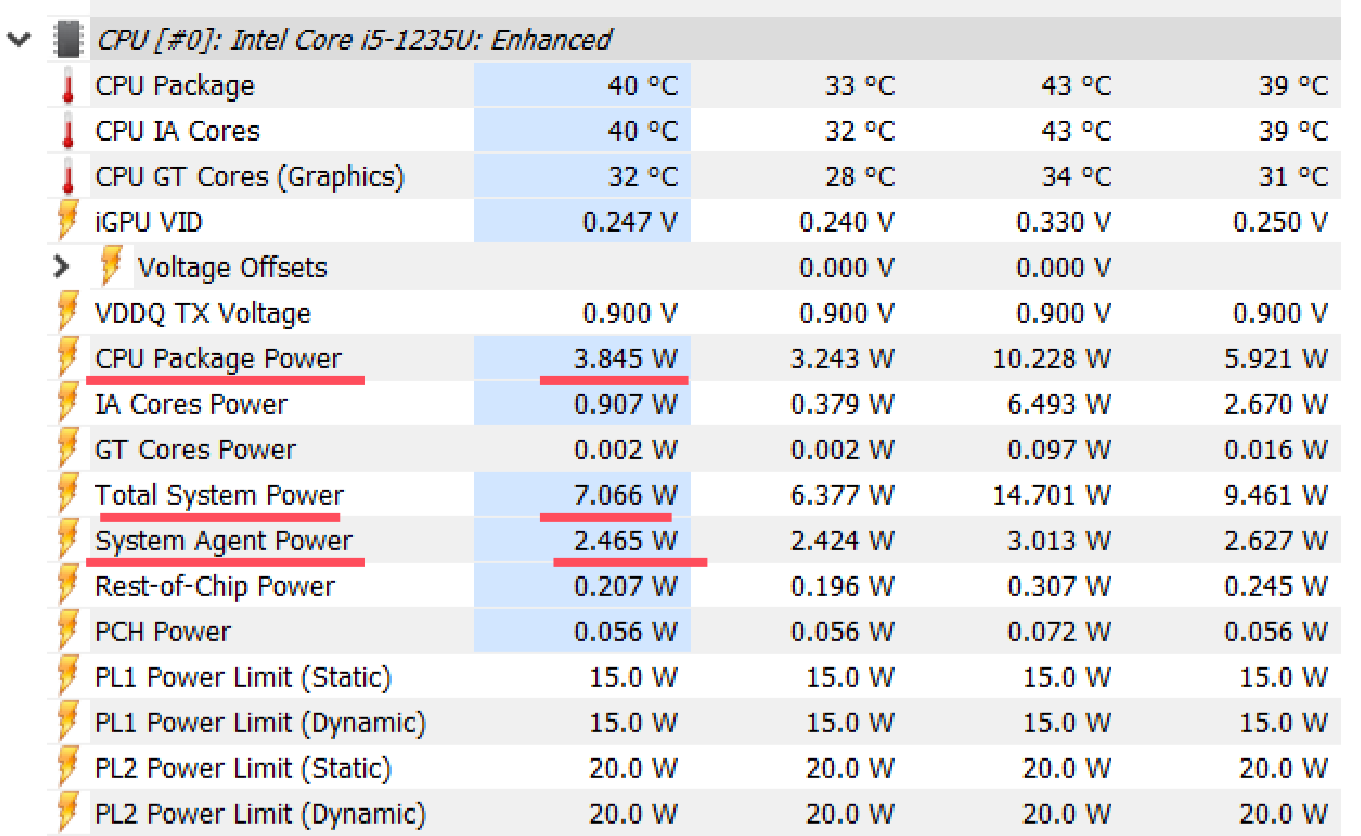The height and width of the screenshot is (836, 1361).
Task: Click lightning icon beside VDDQ TX Voltage
Action: click(x=68, y=313)
